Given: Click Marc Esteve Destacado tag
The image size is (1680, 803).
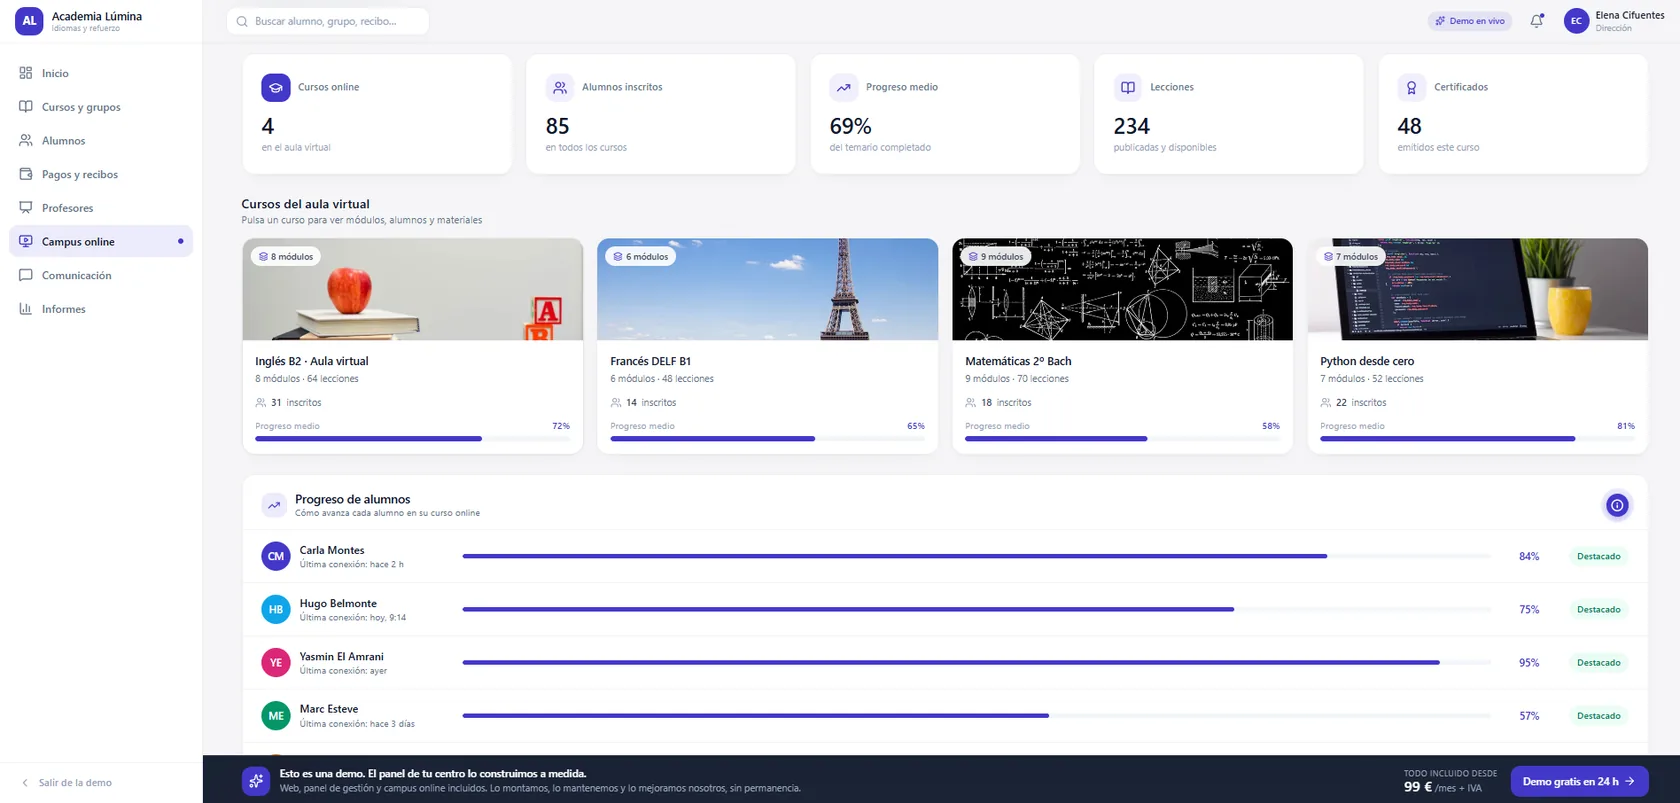Looking at the screenshot, I should [x=1598, y=716].
